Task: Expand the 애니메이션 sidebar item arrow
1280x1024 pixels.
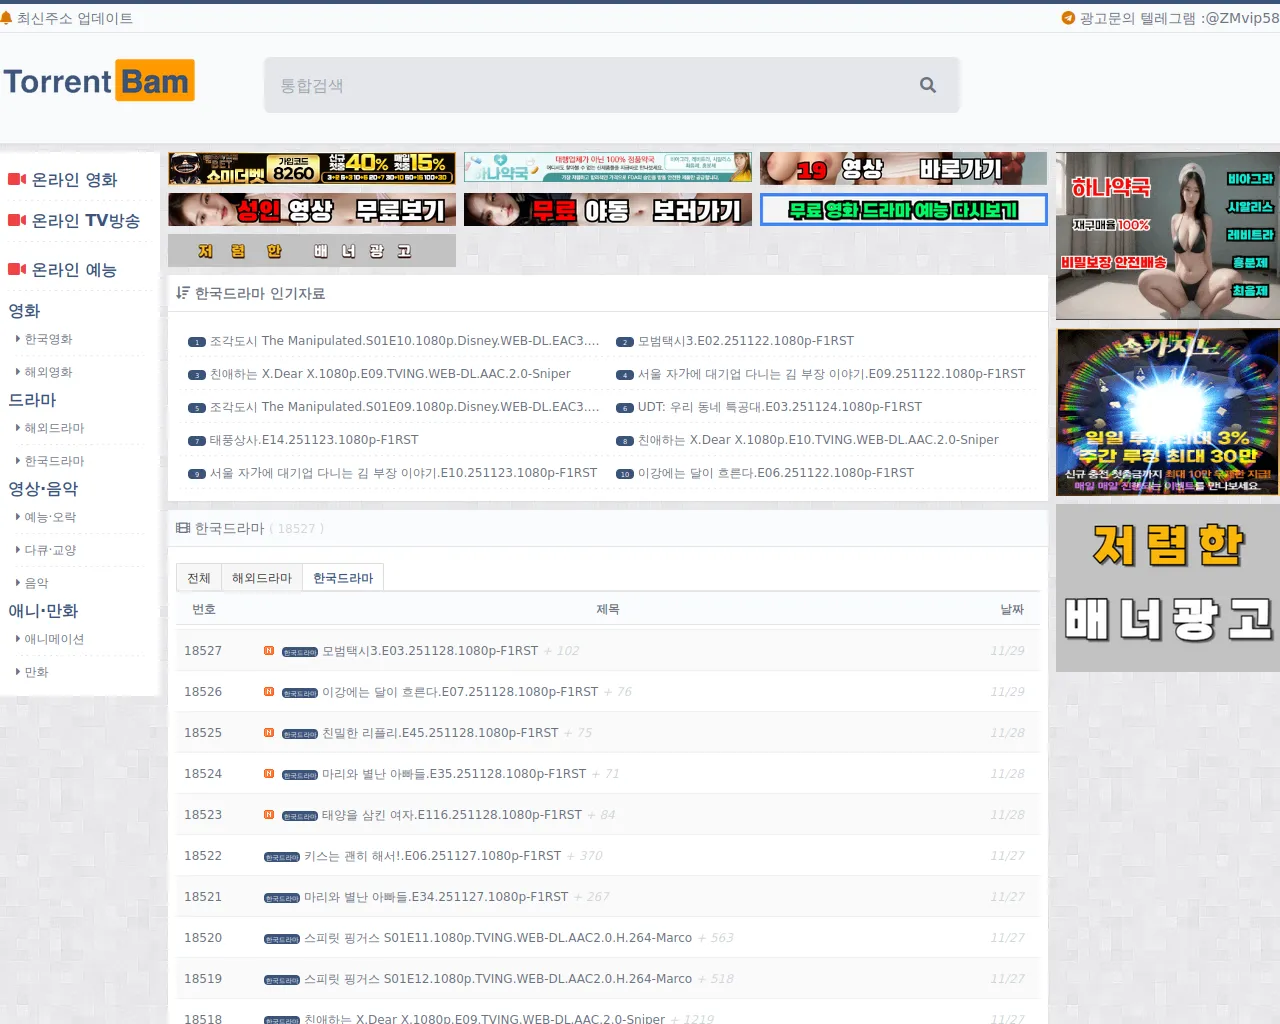Action: coord(18,639)
